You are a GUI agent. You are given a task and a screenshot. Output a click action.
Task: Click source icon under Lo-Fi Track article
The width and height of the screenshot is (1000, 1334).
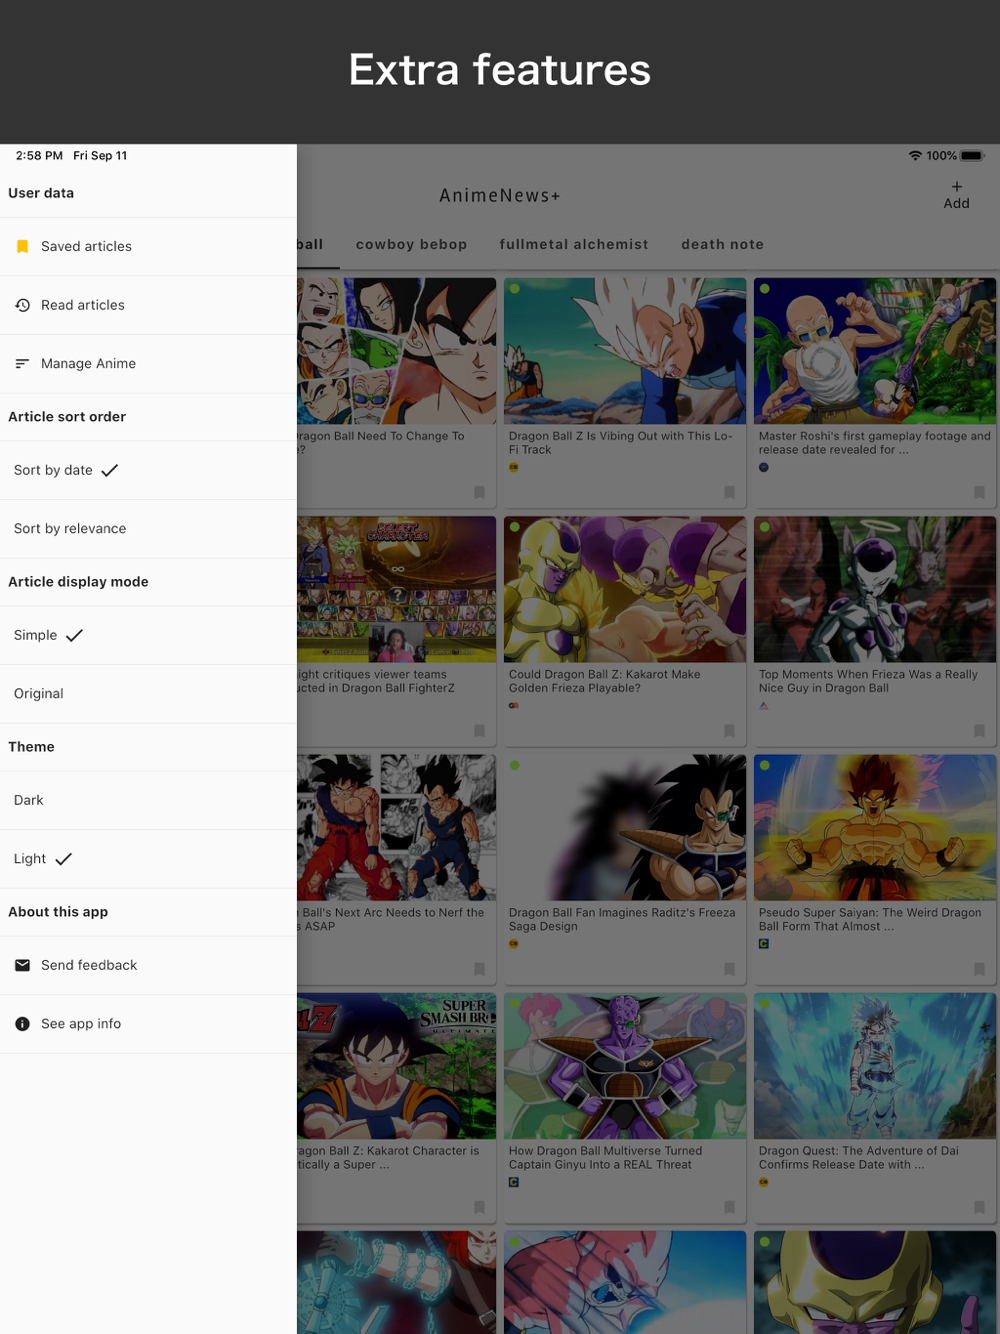coord(514,467)
